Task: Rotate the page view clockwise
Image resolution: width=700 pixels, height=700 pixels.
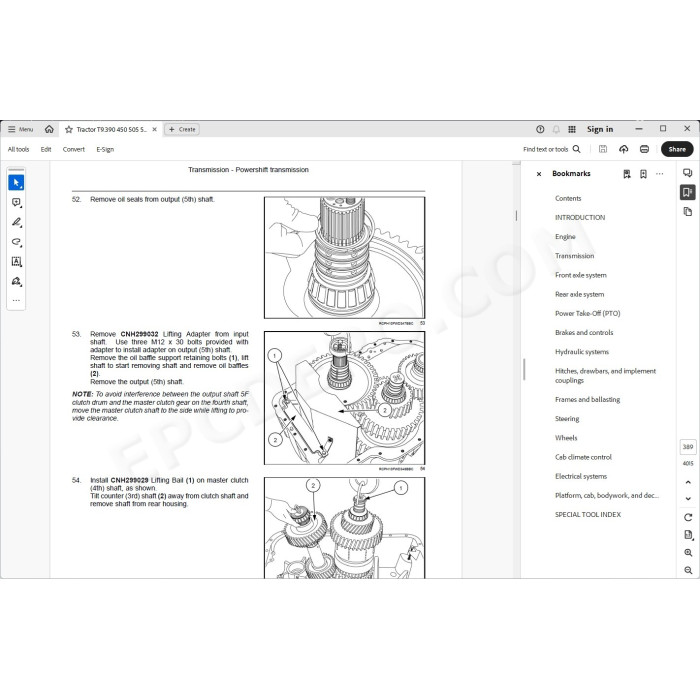Action: (688, 517)
